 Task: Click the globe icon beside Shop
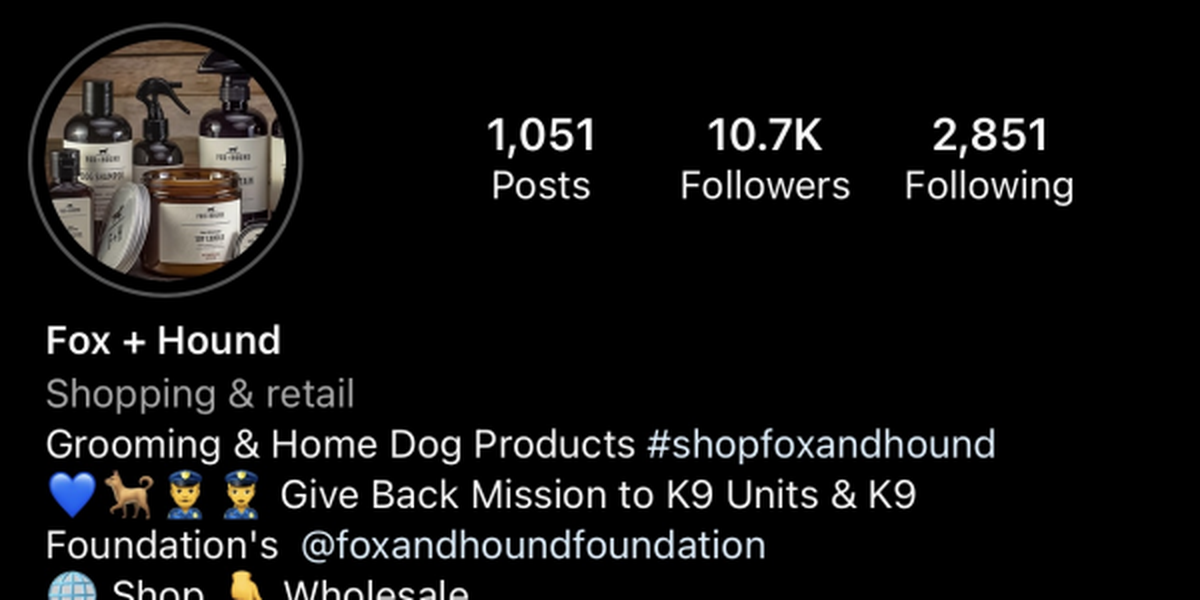coord(71,589)
